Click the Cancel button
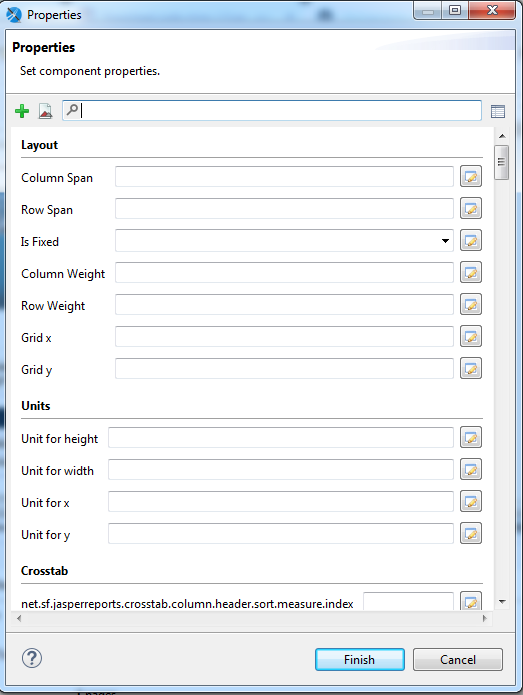The width and height of the screenshot is (523, 695). pos(458,660)
